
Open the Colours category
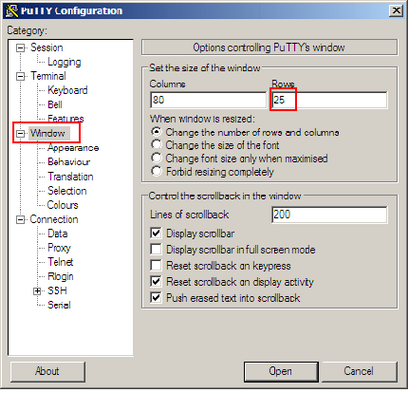tap(63, 205)
